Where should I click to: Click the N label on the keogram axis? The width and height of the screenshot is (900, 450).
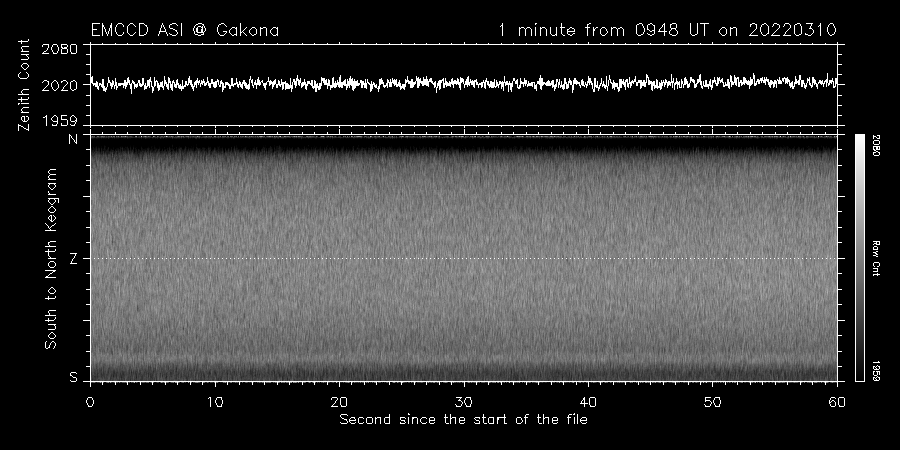(x=73, y=139)
